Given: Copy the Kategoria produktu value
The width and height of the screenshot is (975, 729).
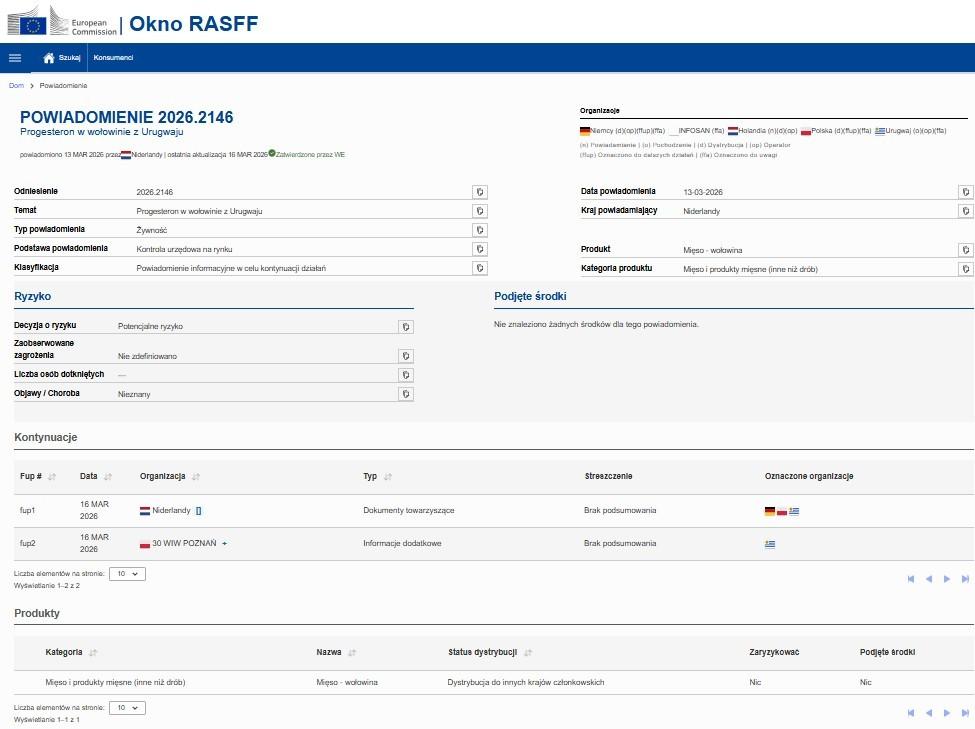Looking at the screenshot, I should 964,269.
